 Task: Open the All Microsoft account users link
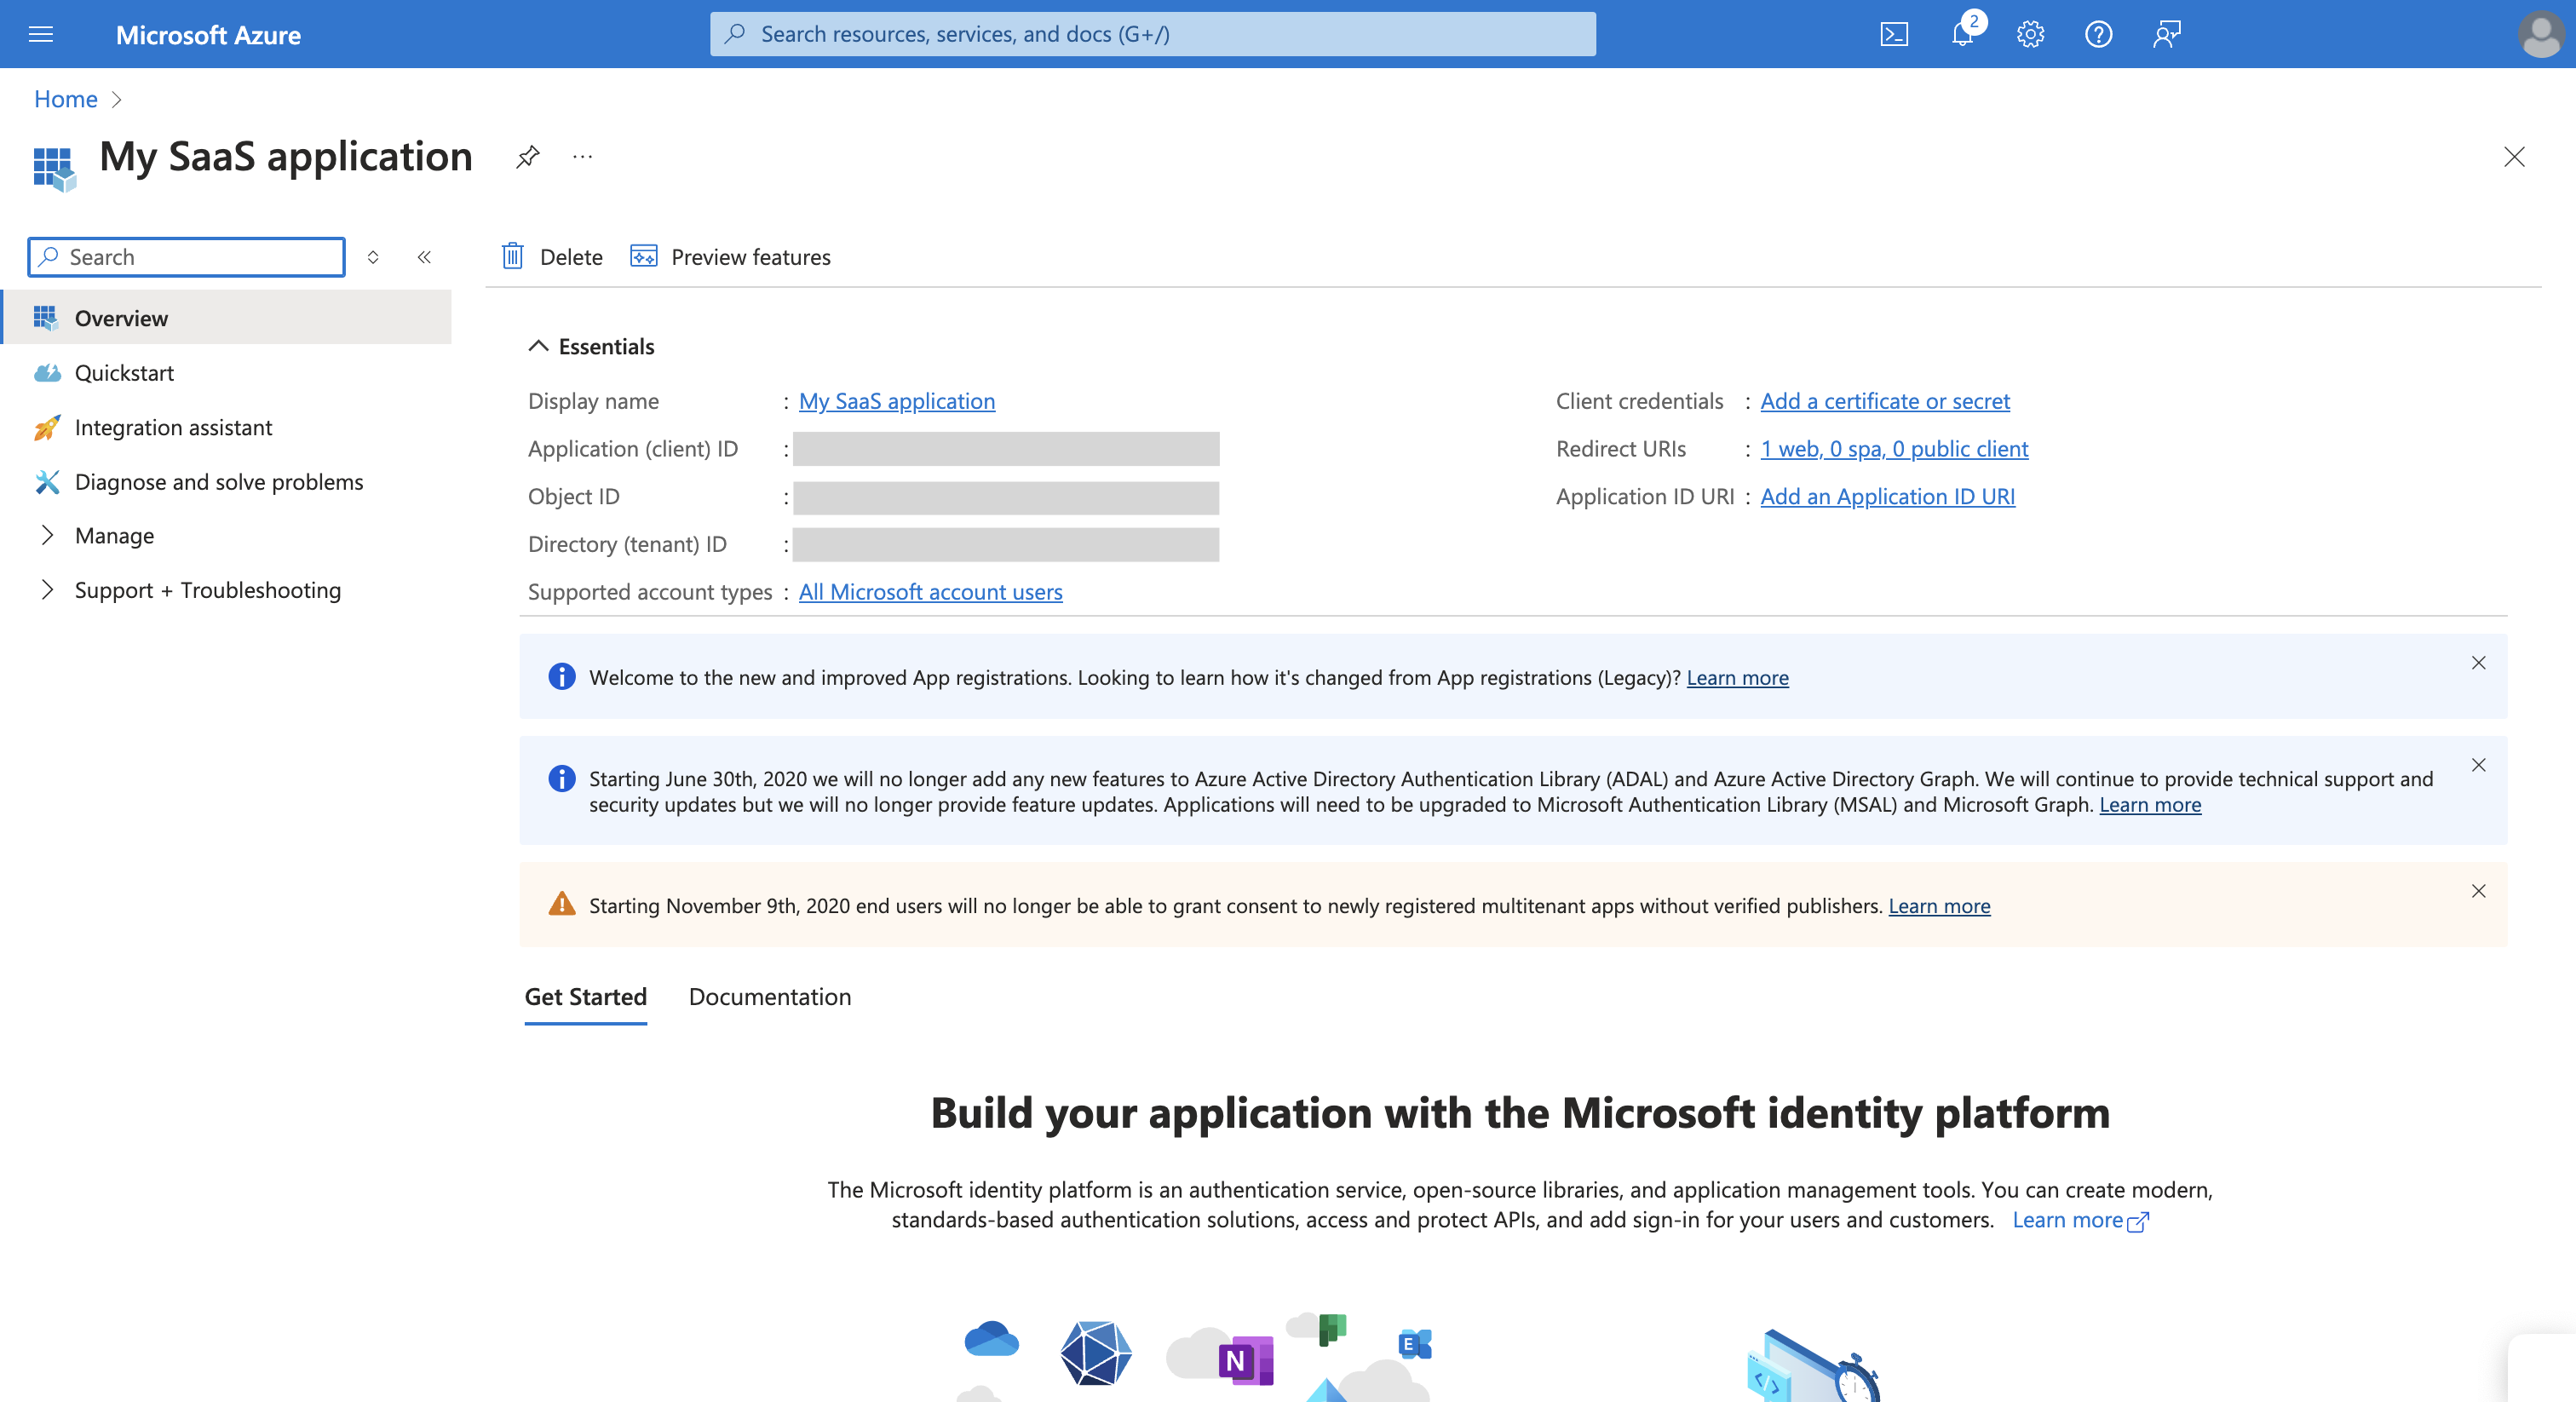929,591
